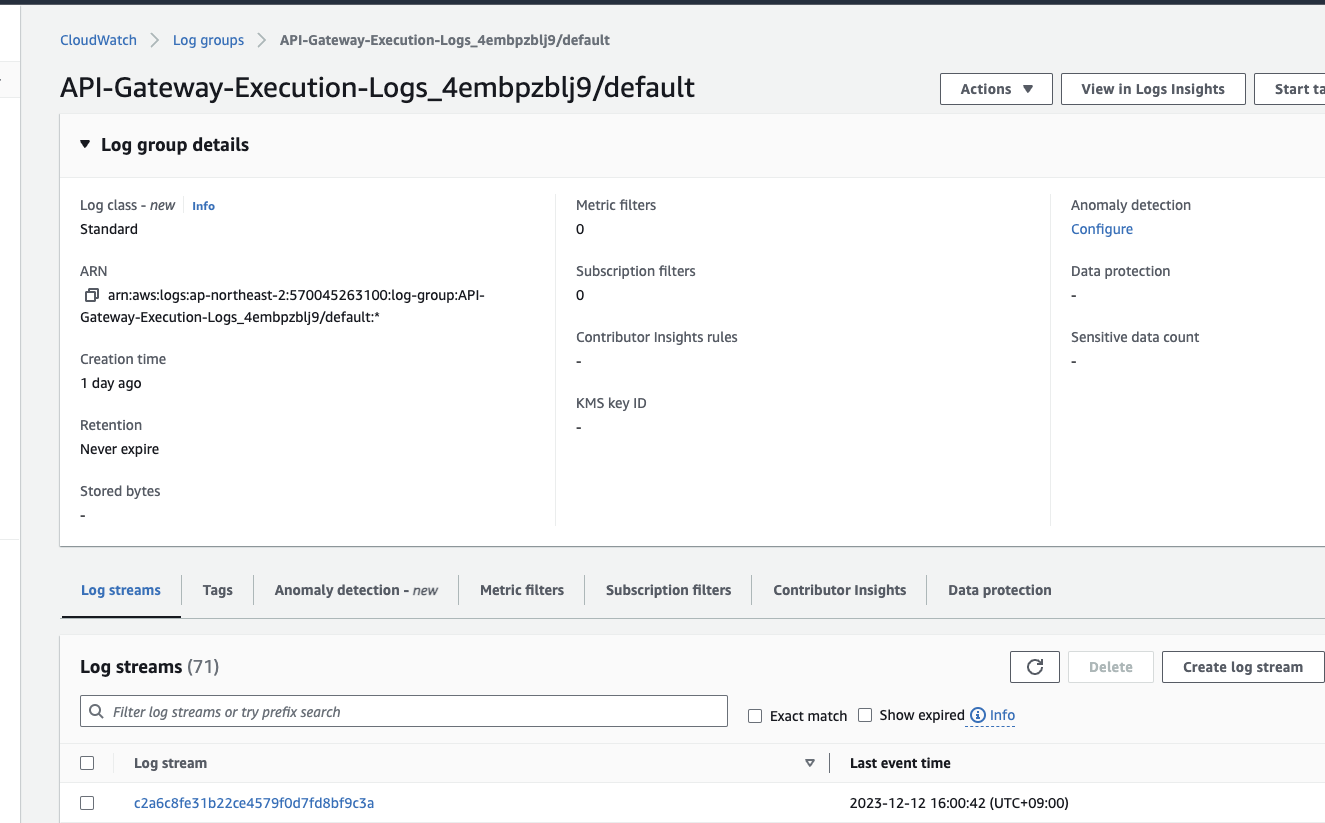Click the info circle icon beside Show expired
Screen dimensions: 1325x823
tap(977, 715)
